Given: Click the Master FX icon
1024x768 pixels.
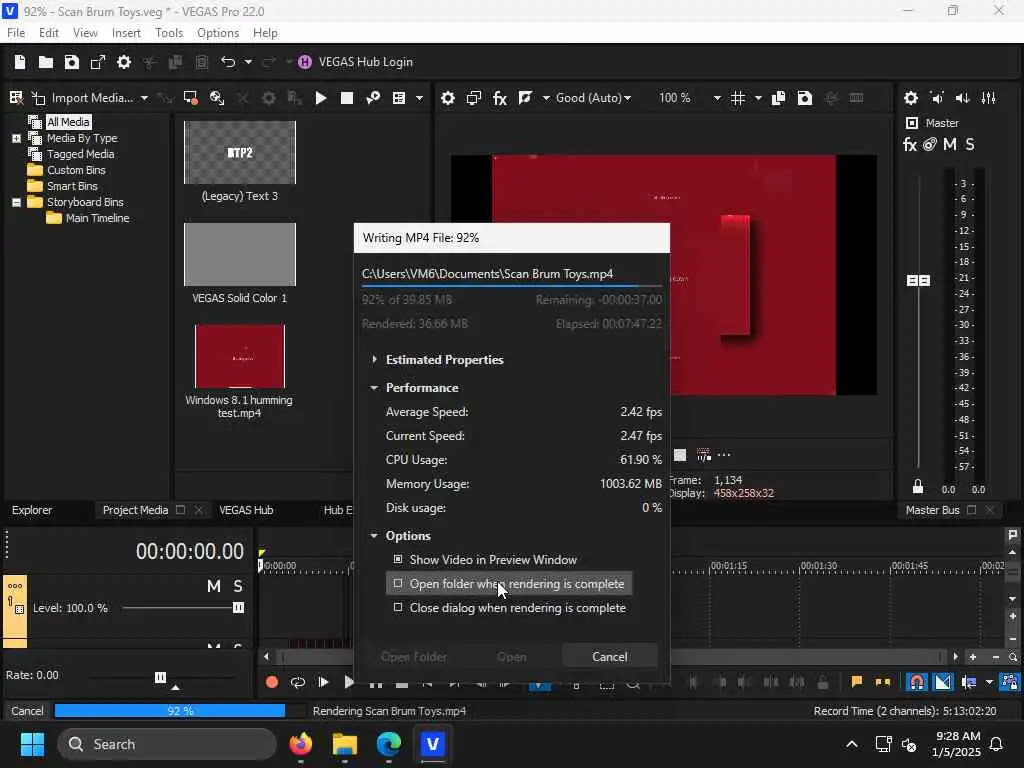Looking at the screenshot, I should coord(910,144).
